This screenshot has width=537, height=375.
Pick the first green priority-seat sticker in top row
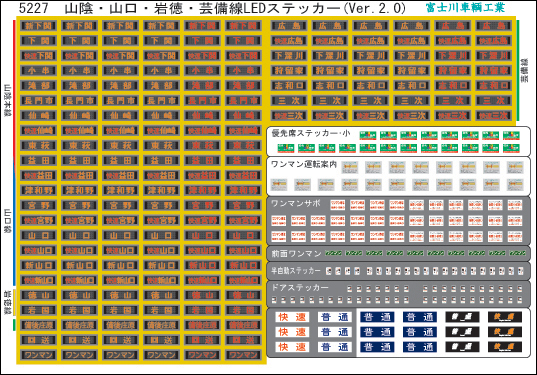tap(368, 136)
